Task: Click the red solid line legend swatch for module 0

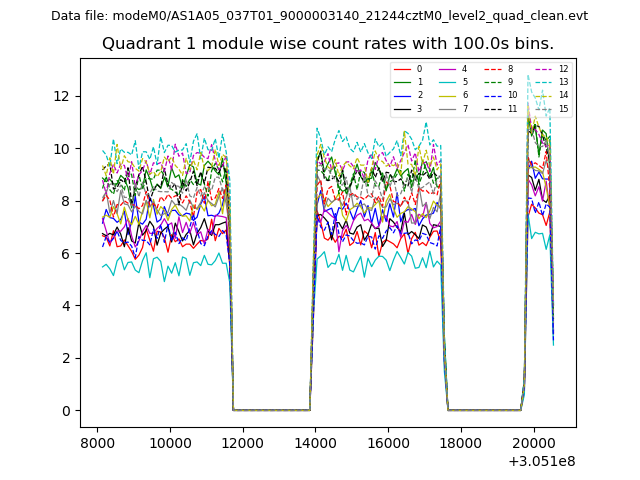Action: tap(403, 69)
